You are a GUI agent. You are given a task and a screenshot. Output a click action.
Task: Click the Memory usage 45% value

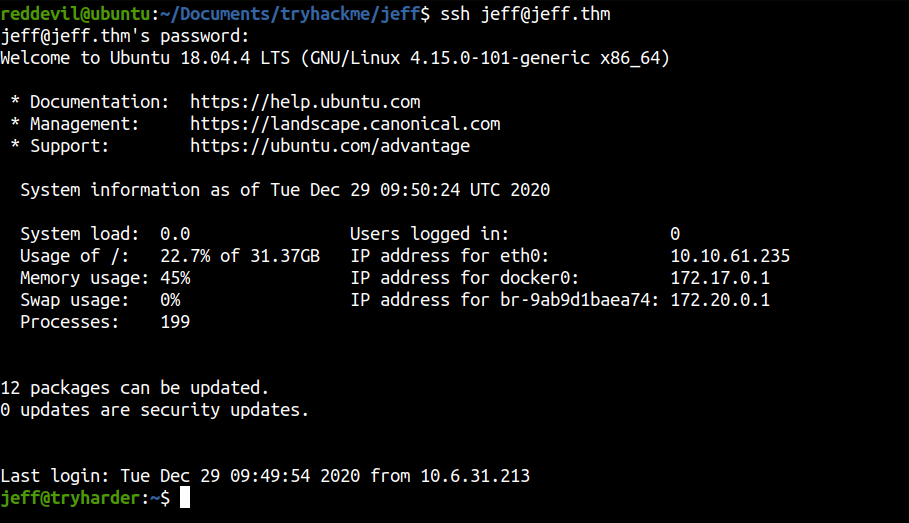(x=175, y=278)
